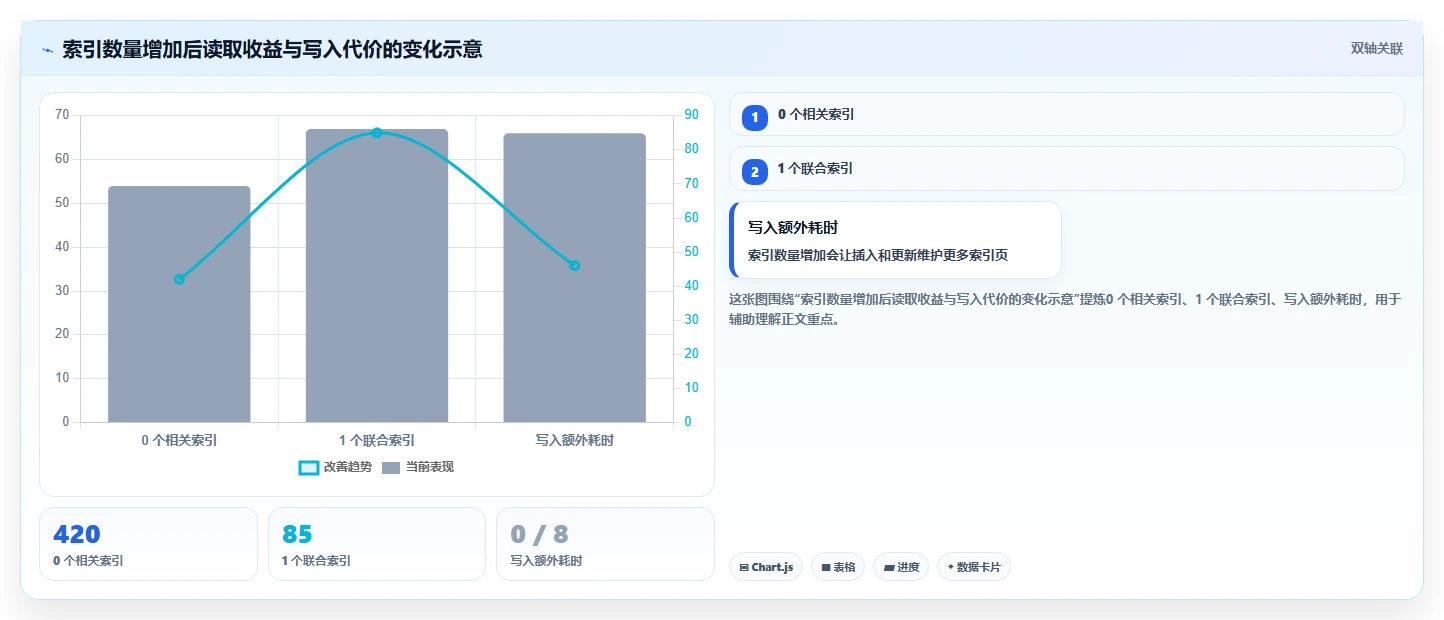Click the left axis value 70
This screenshot has width=1444, height=620.
tap(62, 115)
